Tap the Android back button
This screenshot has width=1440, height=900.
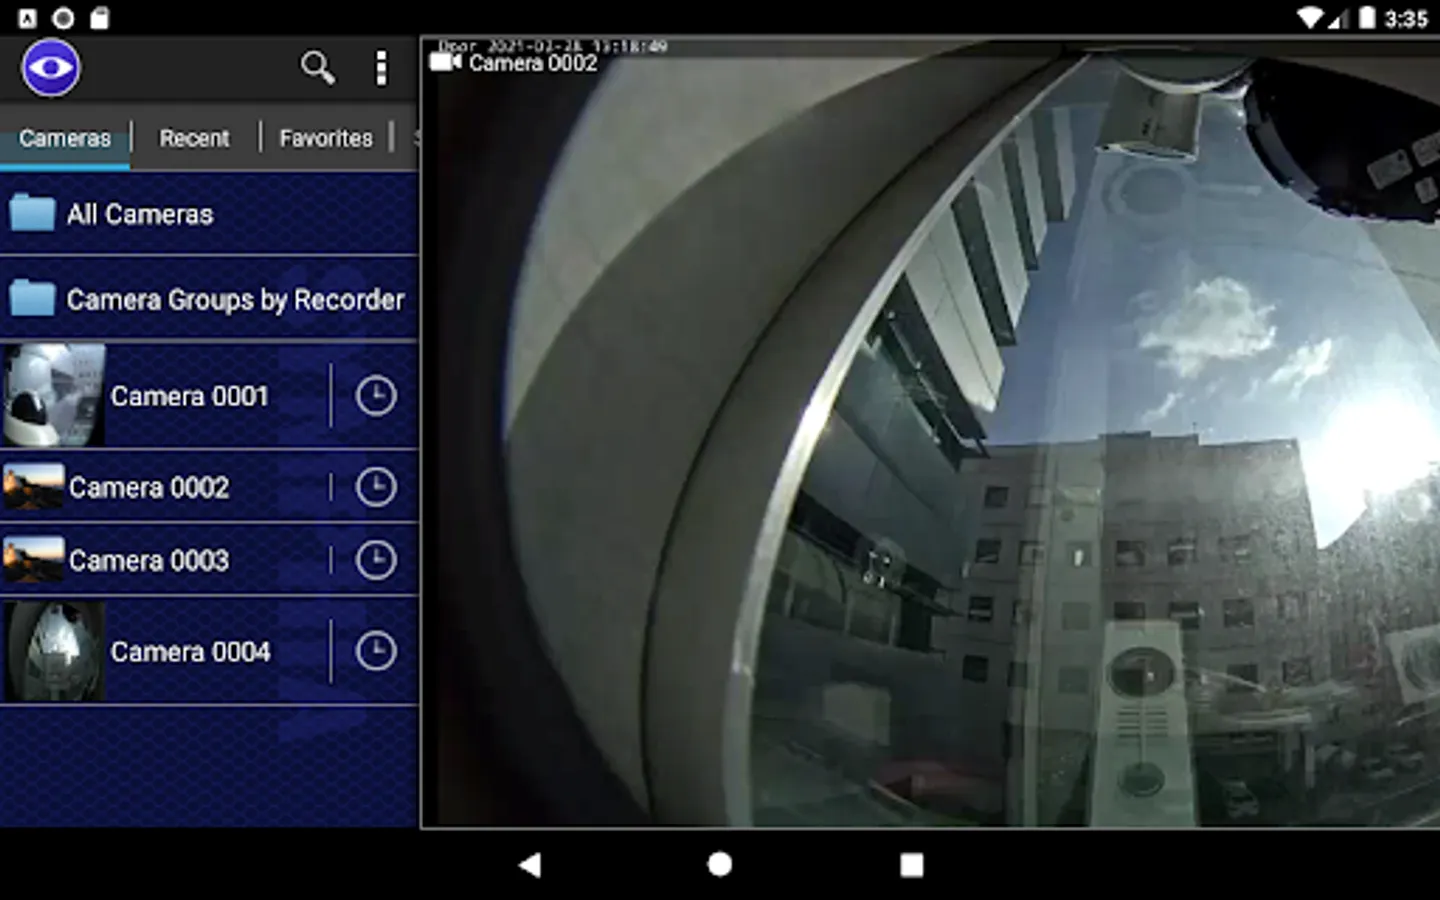pyautogui.click(x=530, y=864)
